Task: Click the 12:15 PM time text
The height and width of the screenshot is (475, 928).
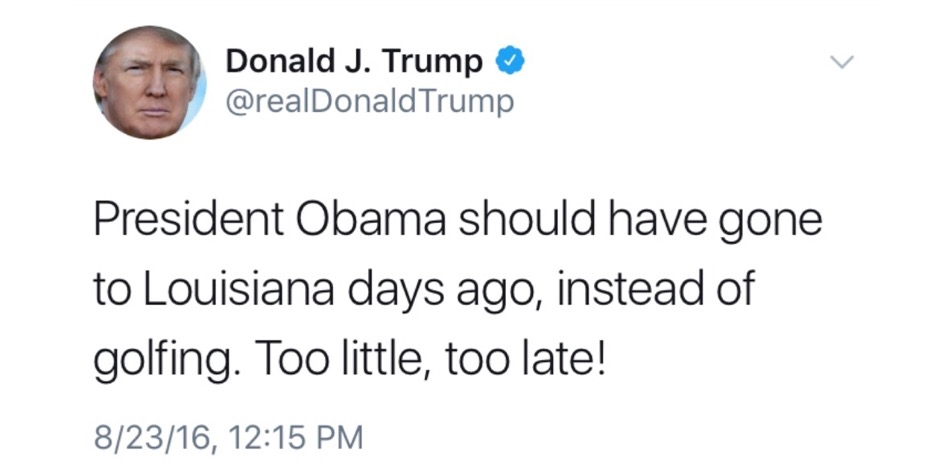Action: (x=295, y=438)
